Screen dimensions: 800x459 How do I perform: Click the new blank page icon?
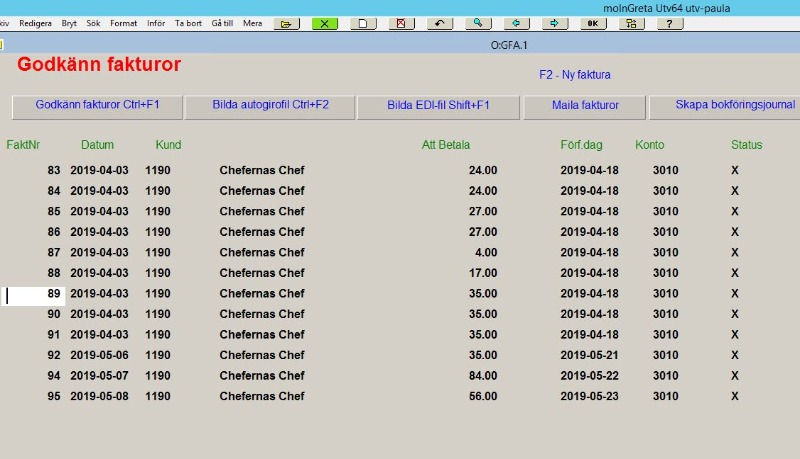tap(363, 23)
